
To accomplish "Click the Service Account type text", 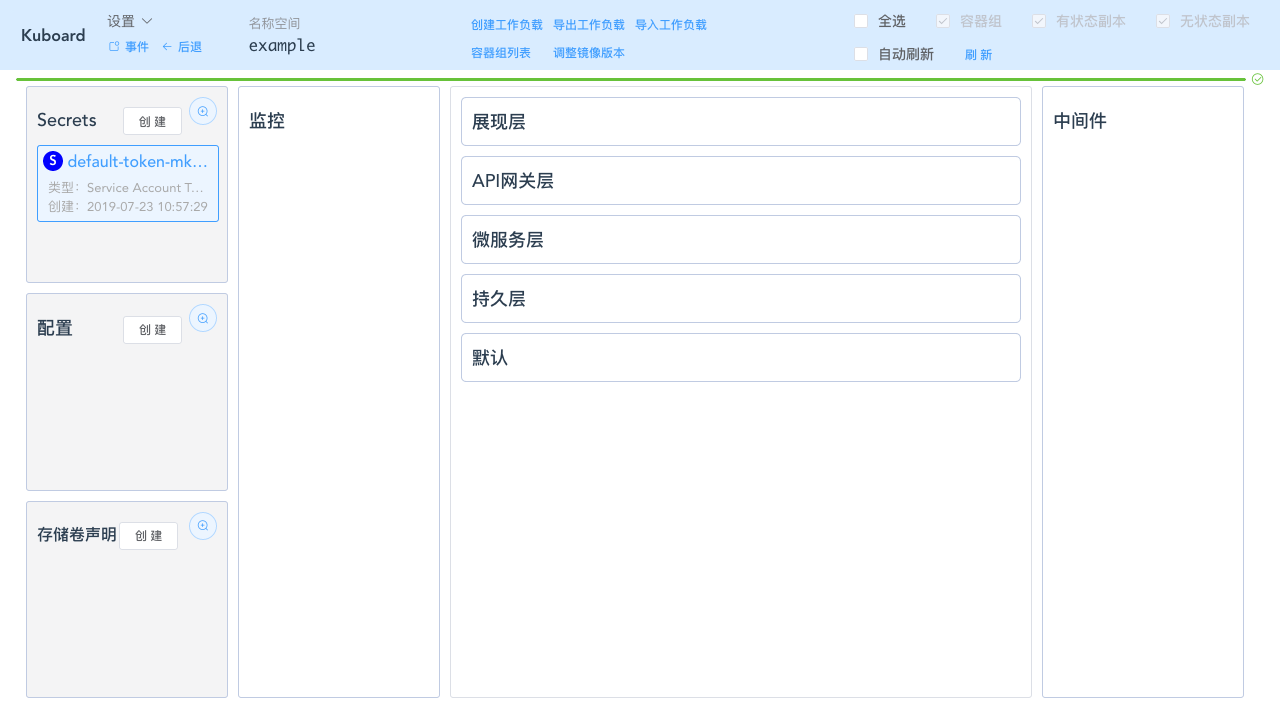I will click(146, 188).
